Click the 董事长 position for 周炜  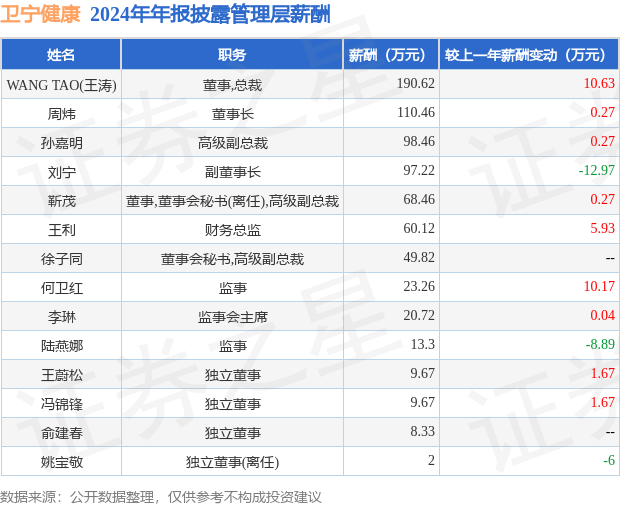pos(232,114)
